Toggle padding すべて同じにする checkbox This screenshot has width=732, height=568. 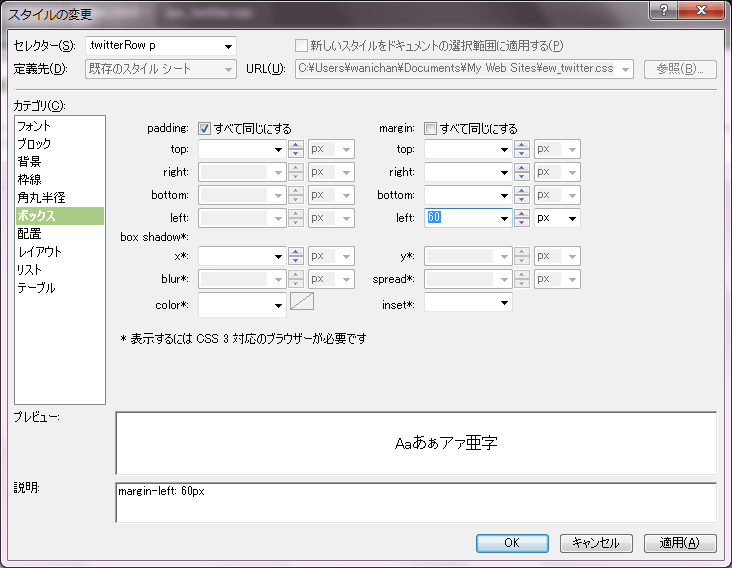204,128
